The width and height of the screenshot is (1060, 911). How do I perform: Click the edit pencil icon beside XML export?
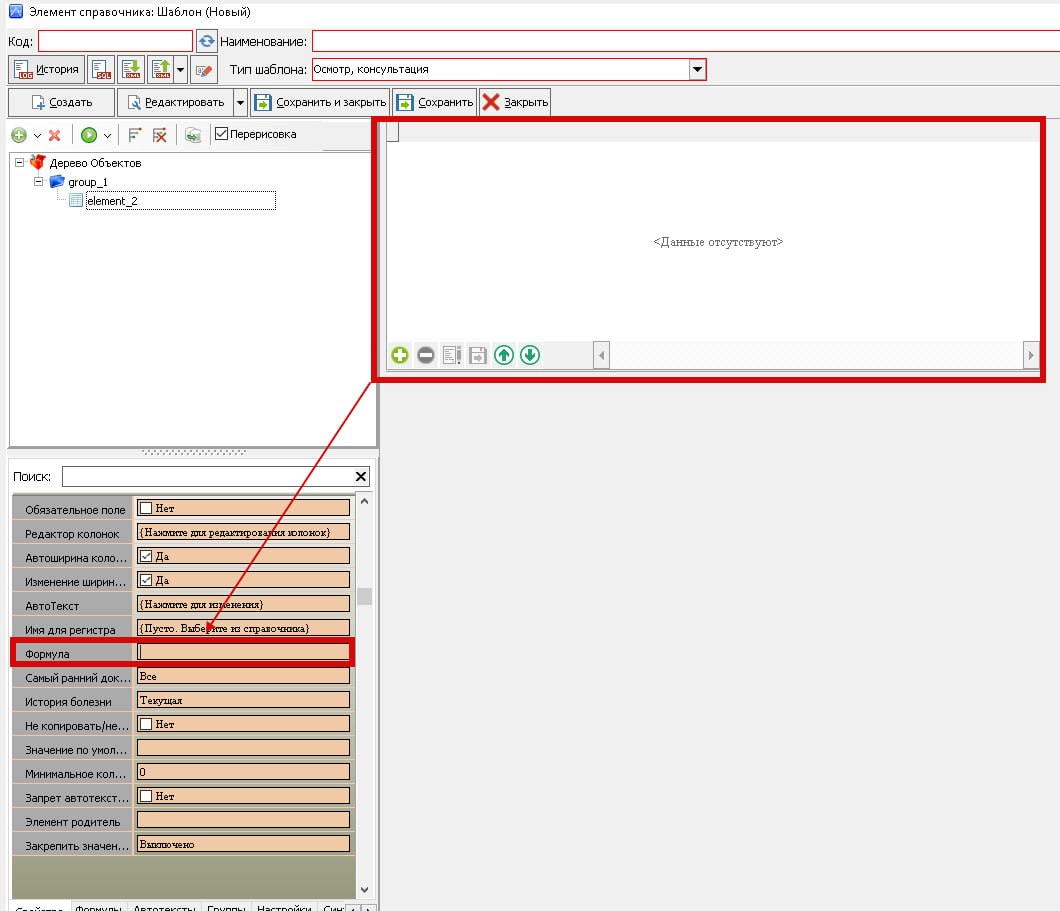[203, 69]
